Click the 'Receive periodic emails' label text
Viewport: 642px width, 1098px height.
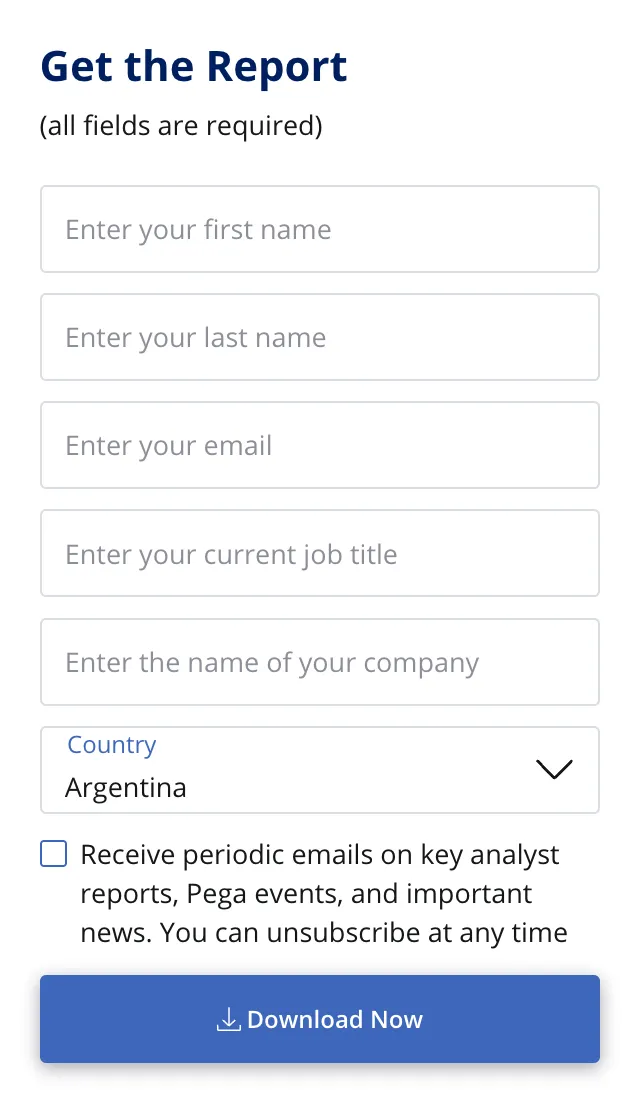coord(320,855)
